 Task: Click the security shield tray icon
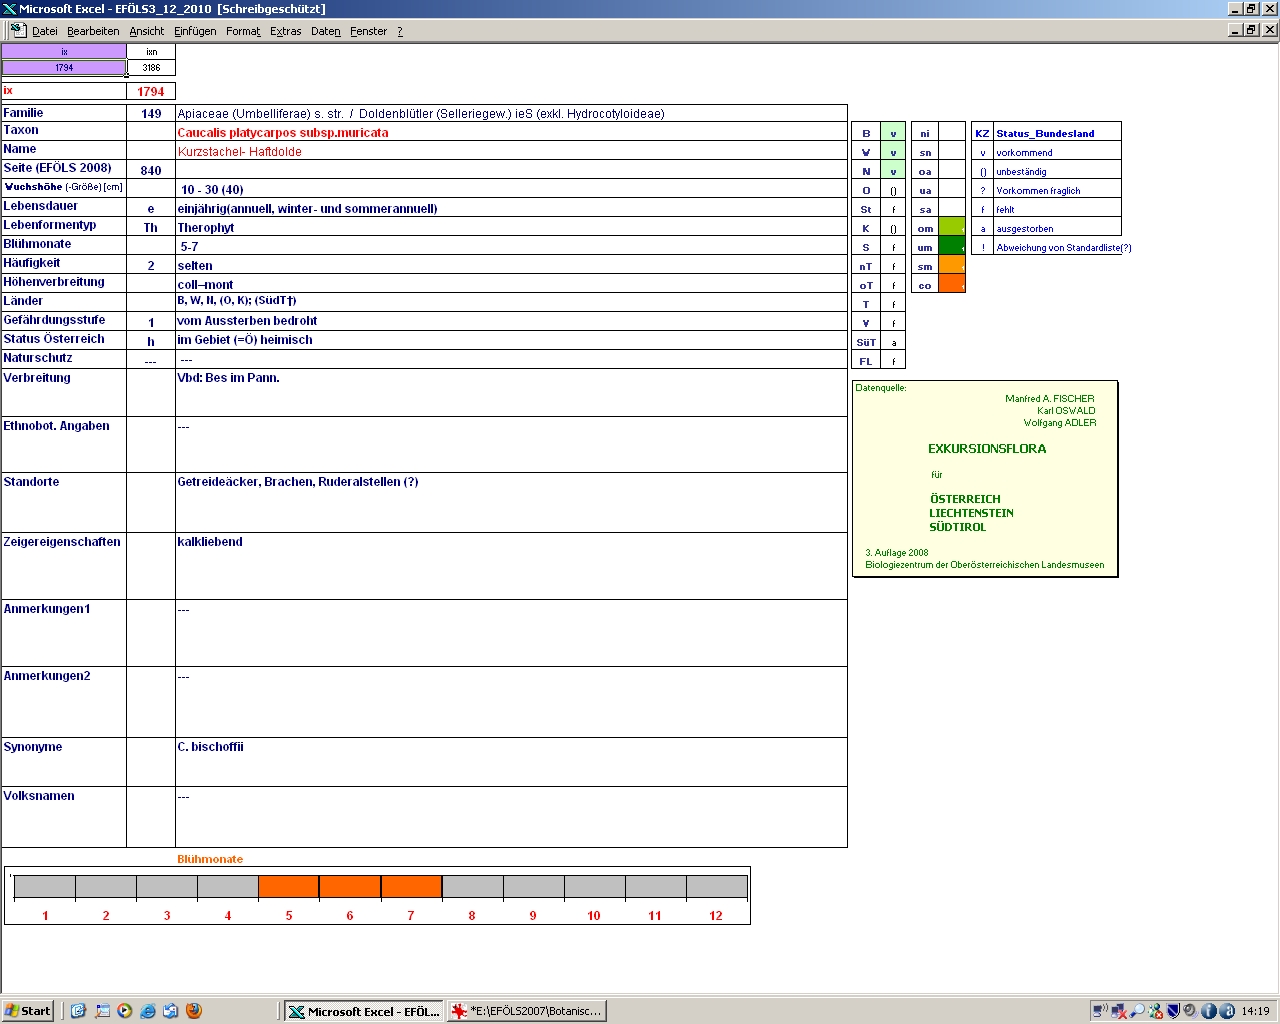point(1173,1011)
